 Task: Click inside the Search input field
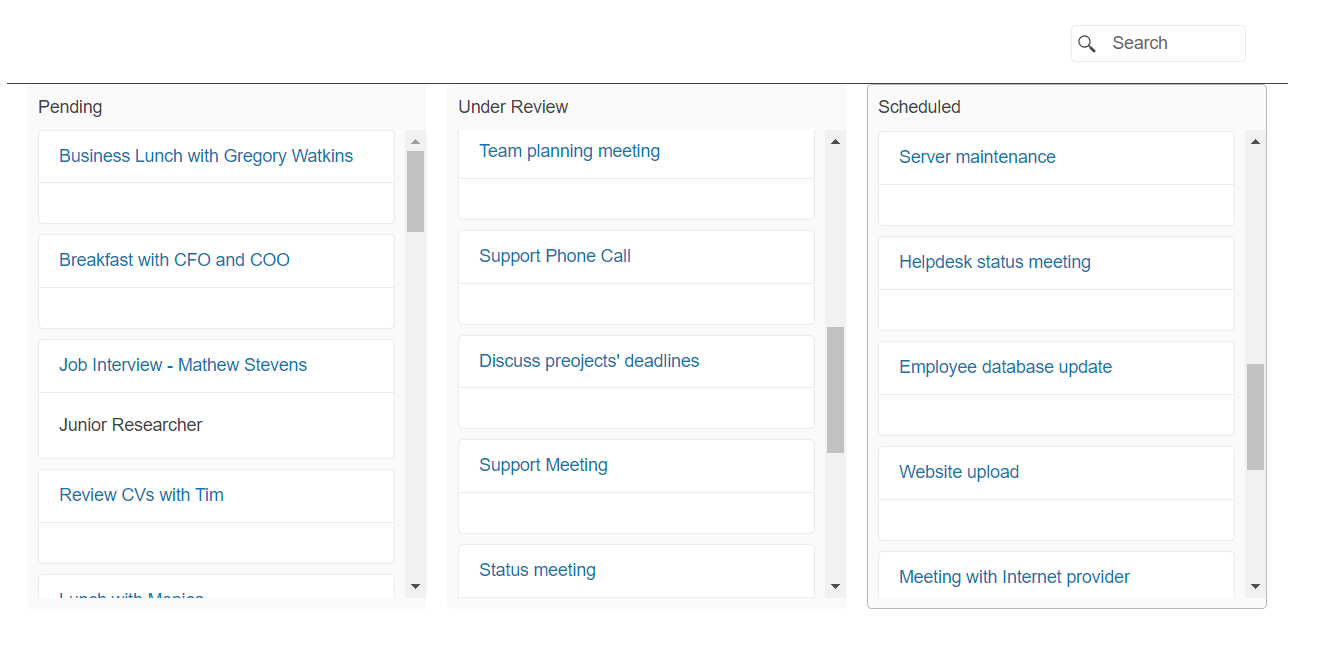pyautogui.click(x=1170, y=43)
